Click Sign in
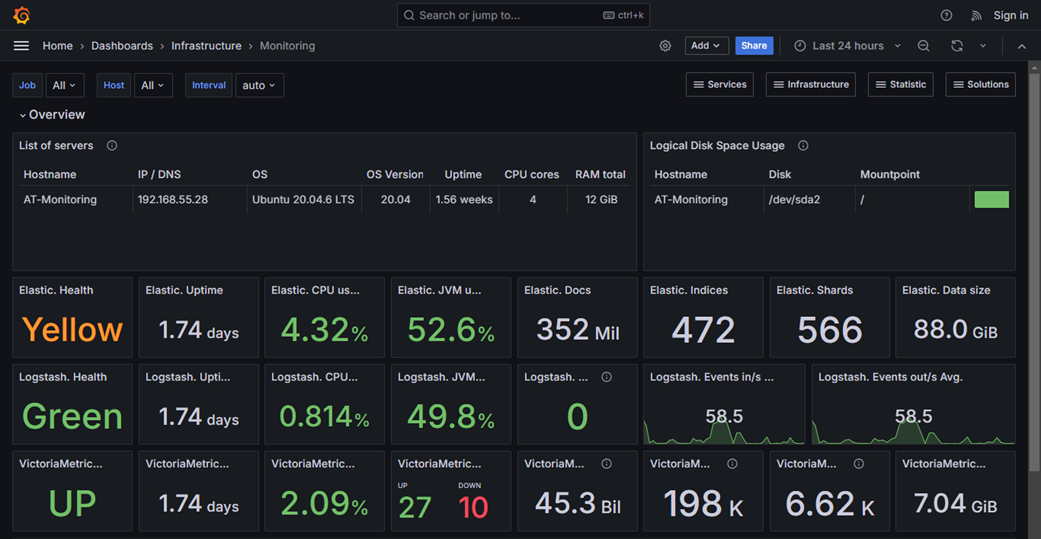This screenshot has width=1041, height=539. tap(1011, 15)
